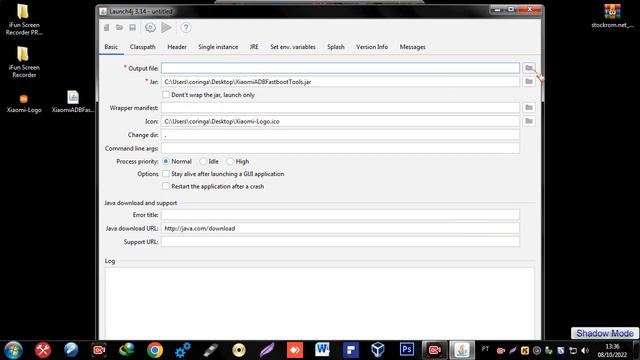Open the gold disc taskbar icon
The image size is (640, 360).
point(239,350)
